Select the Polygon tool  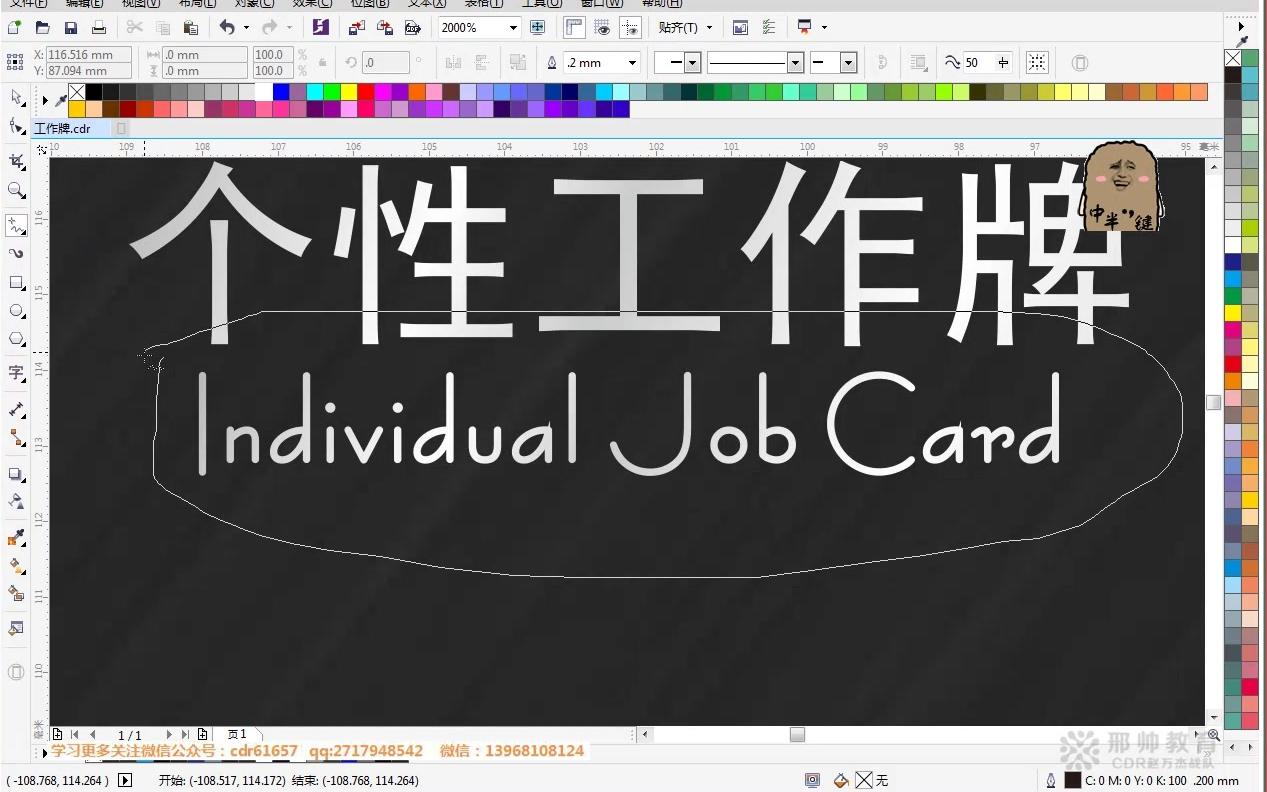(x=15, y=339)
